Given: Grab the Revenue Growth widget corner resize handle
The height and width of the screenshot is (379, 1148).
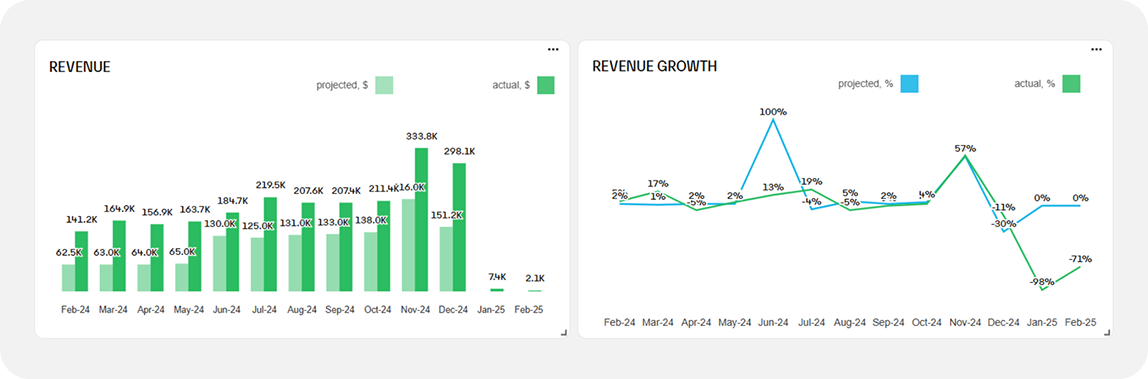Looking at the screenshot, I should [1107, 333].
